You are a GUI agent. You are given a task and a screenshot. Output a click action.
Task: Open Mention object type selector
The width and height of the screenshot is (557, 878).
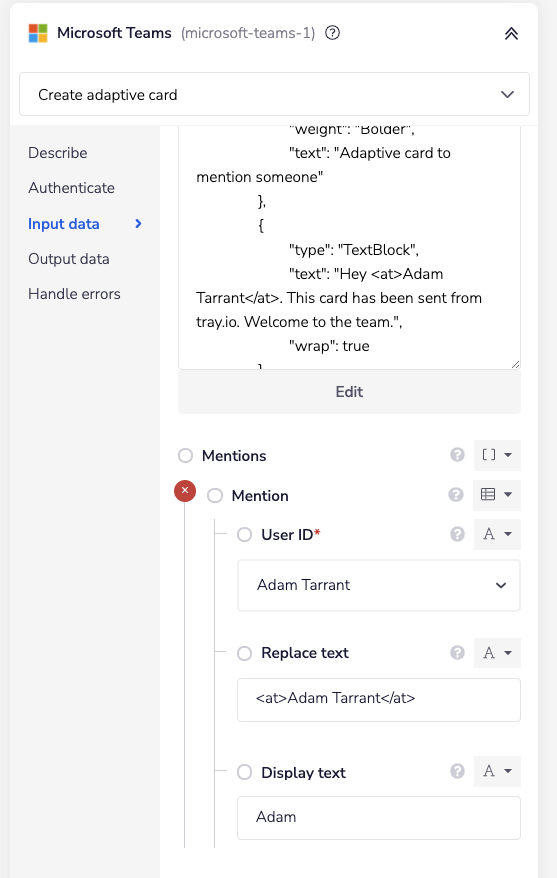coord(497,494)
